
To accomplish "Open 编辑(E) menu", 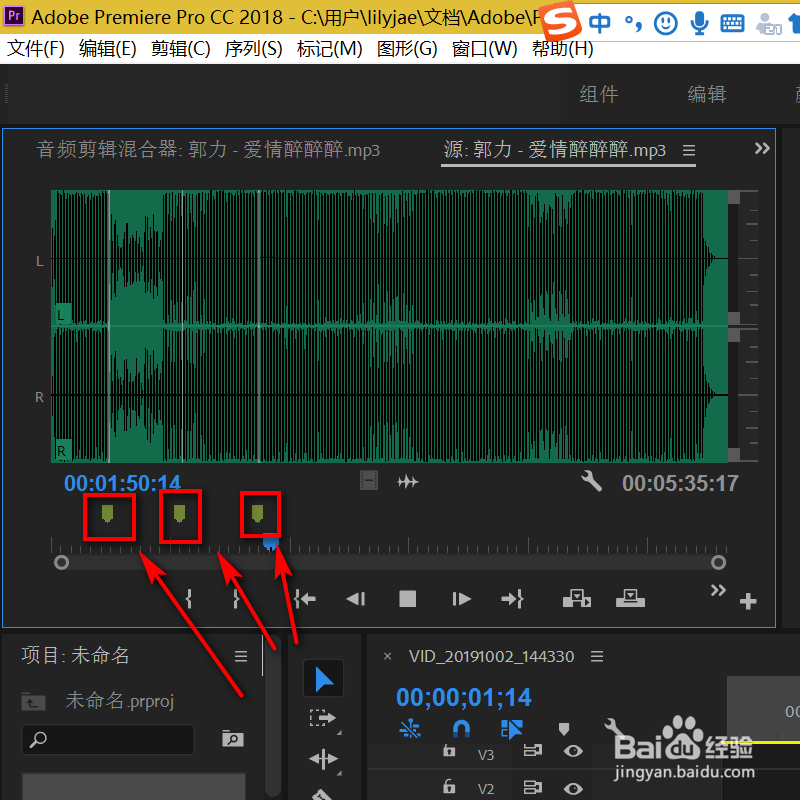I will (108, 49).
